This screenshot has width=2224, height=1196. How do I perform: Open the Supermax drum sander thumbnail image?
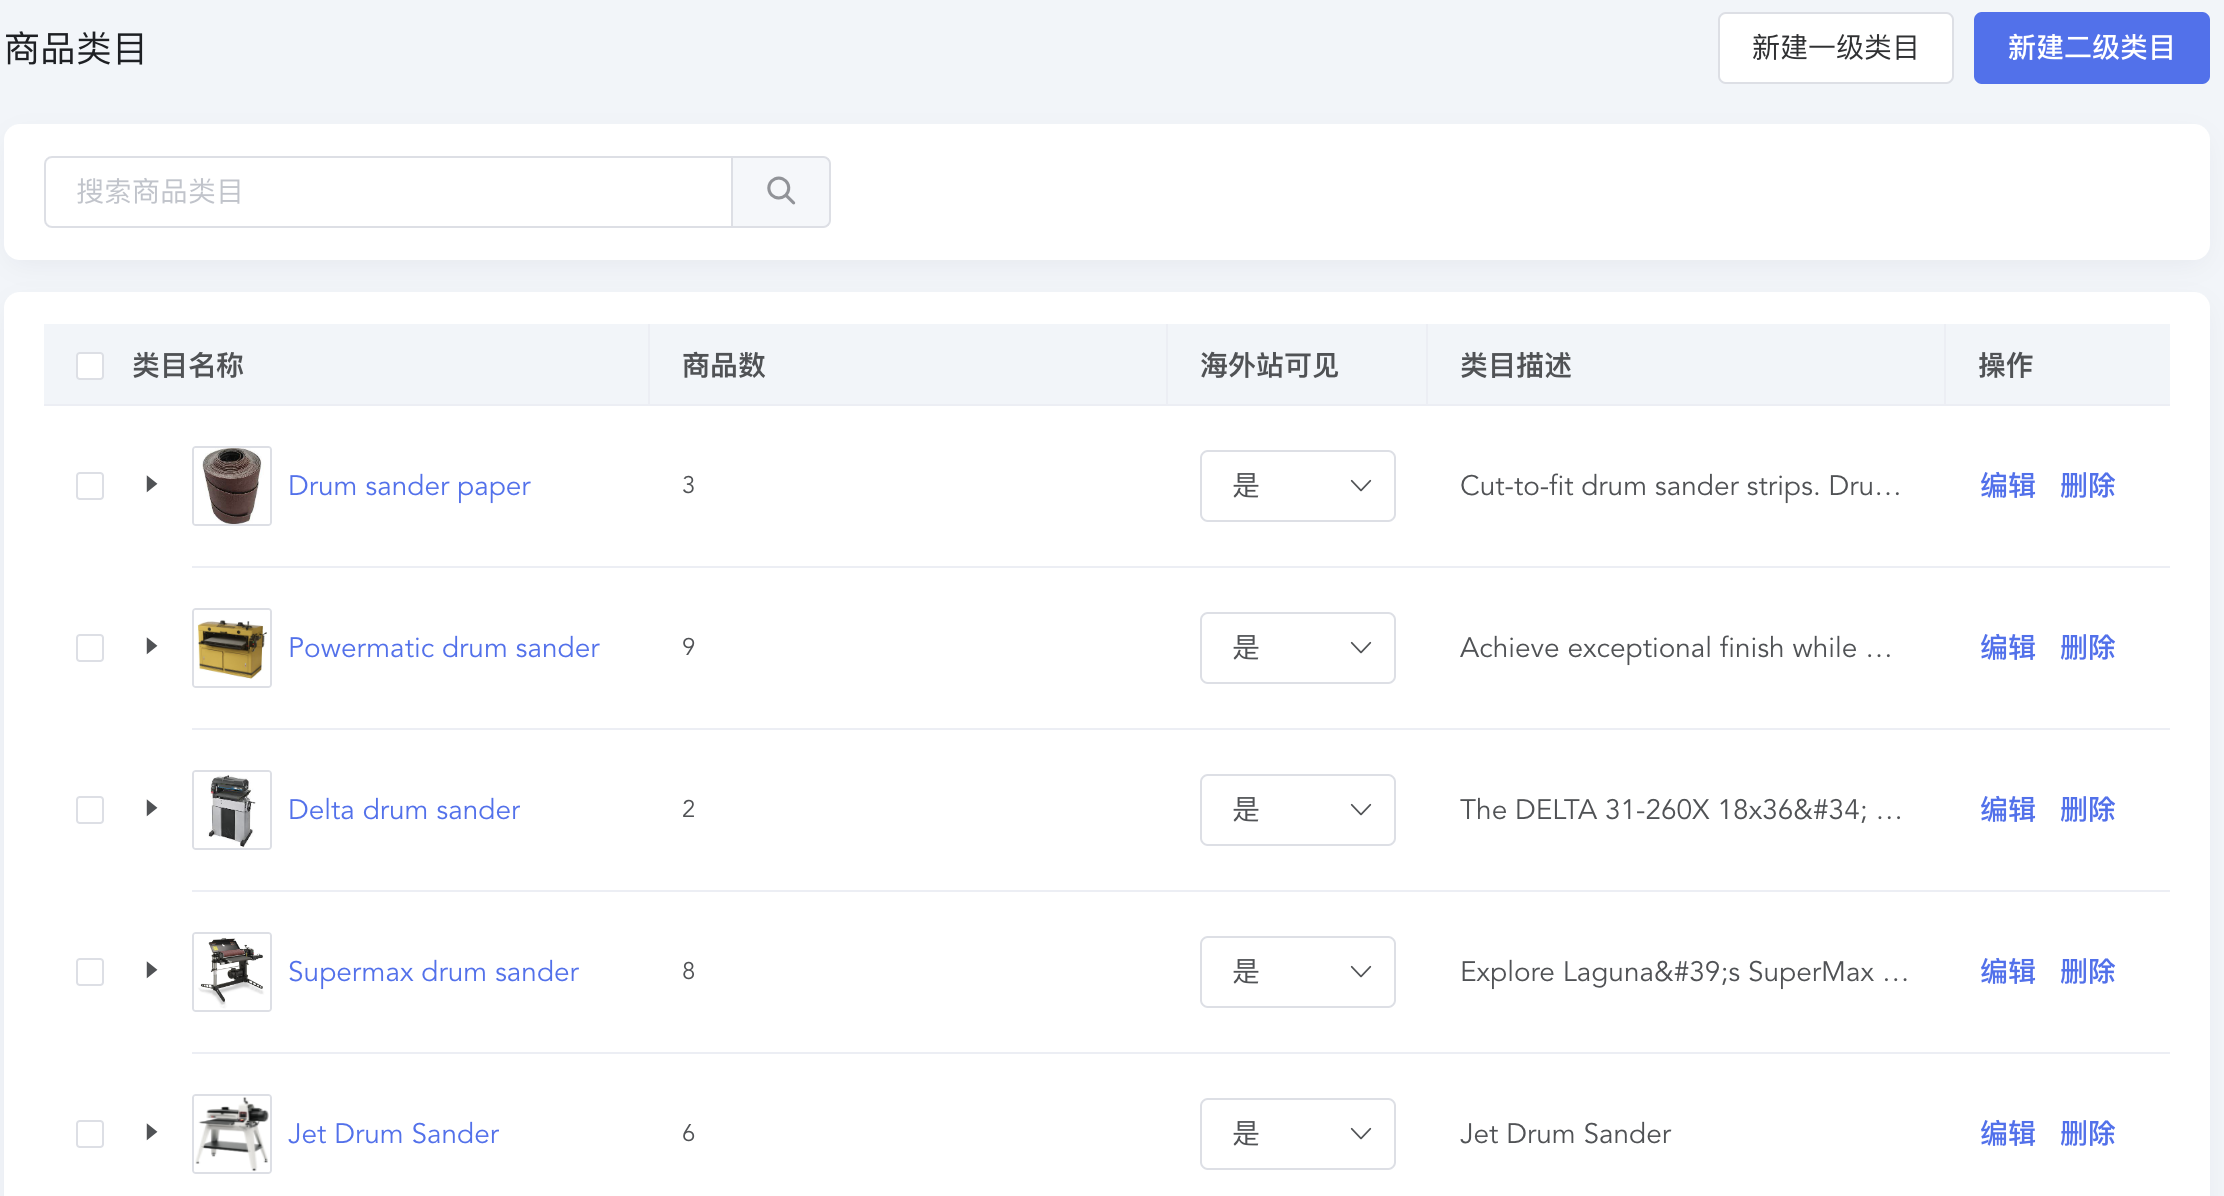click(x=232, y=972)
